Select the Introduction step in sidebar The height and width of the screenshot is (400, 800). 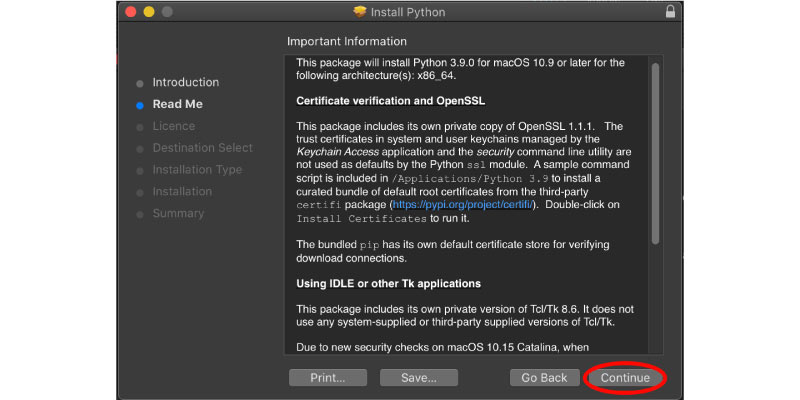[186, 82]
